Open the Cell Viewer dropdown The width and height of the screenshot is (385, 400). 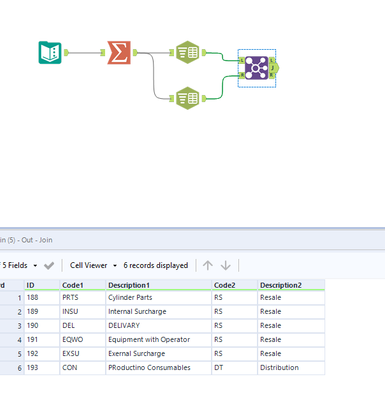[x=93, y=265]
